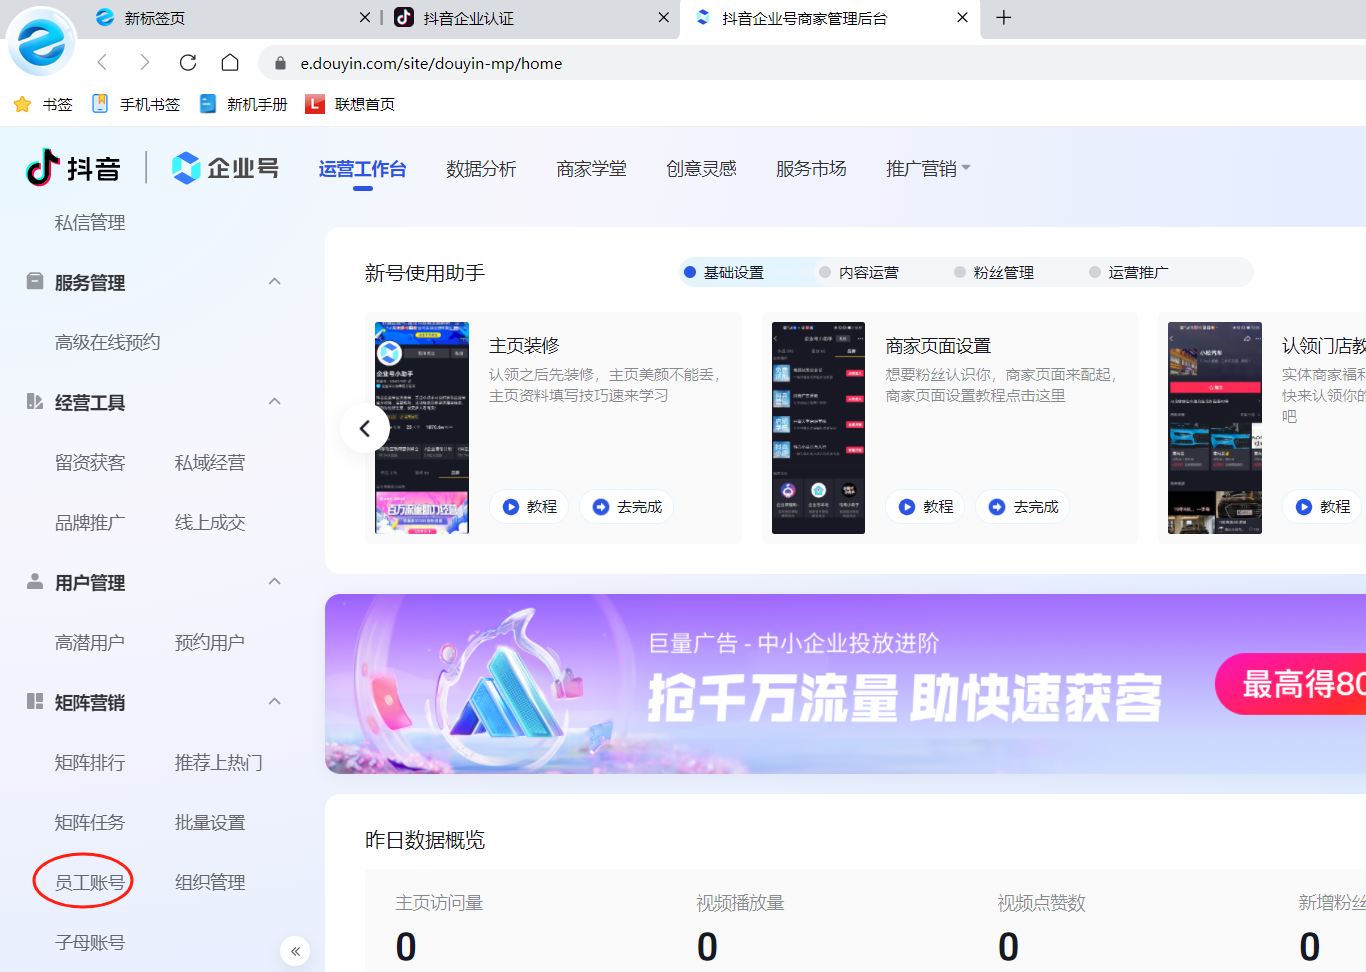Open the 书签 star bookmark
This screenshot has width=1366, height=972.
43,104
